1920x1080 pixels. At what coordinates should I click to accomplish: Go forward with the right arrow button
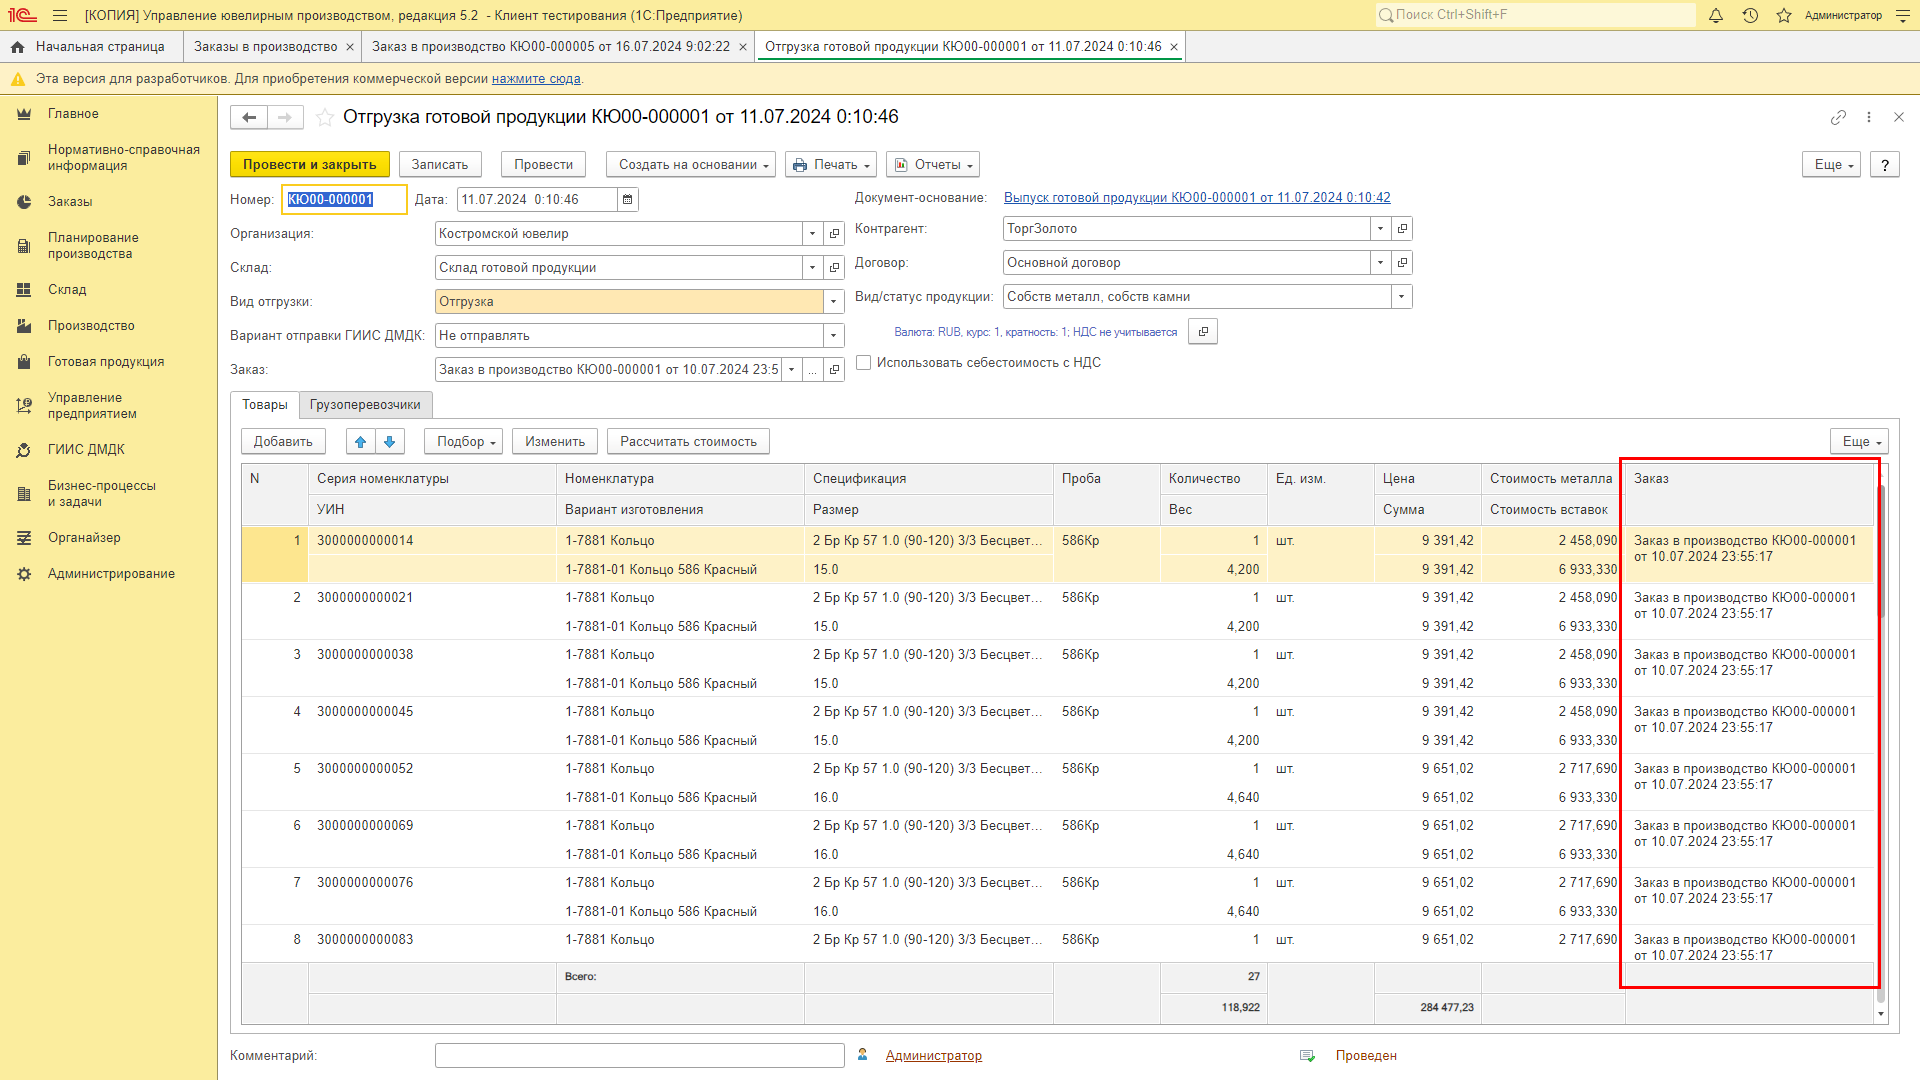285,117
